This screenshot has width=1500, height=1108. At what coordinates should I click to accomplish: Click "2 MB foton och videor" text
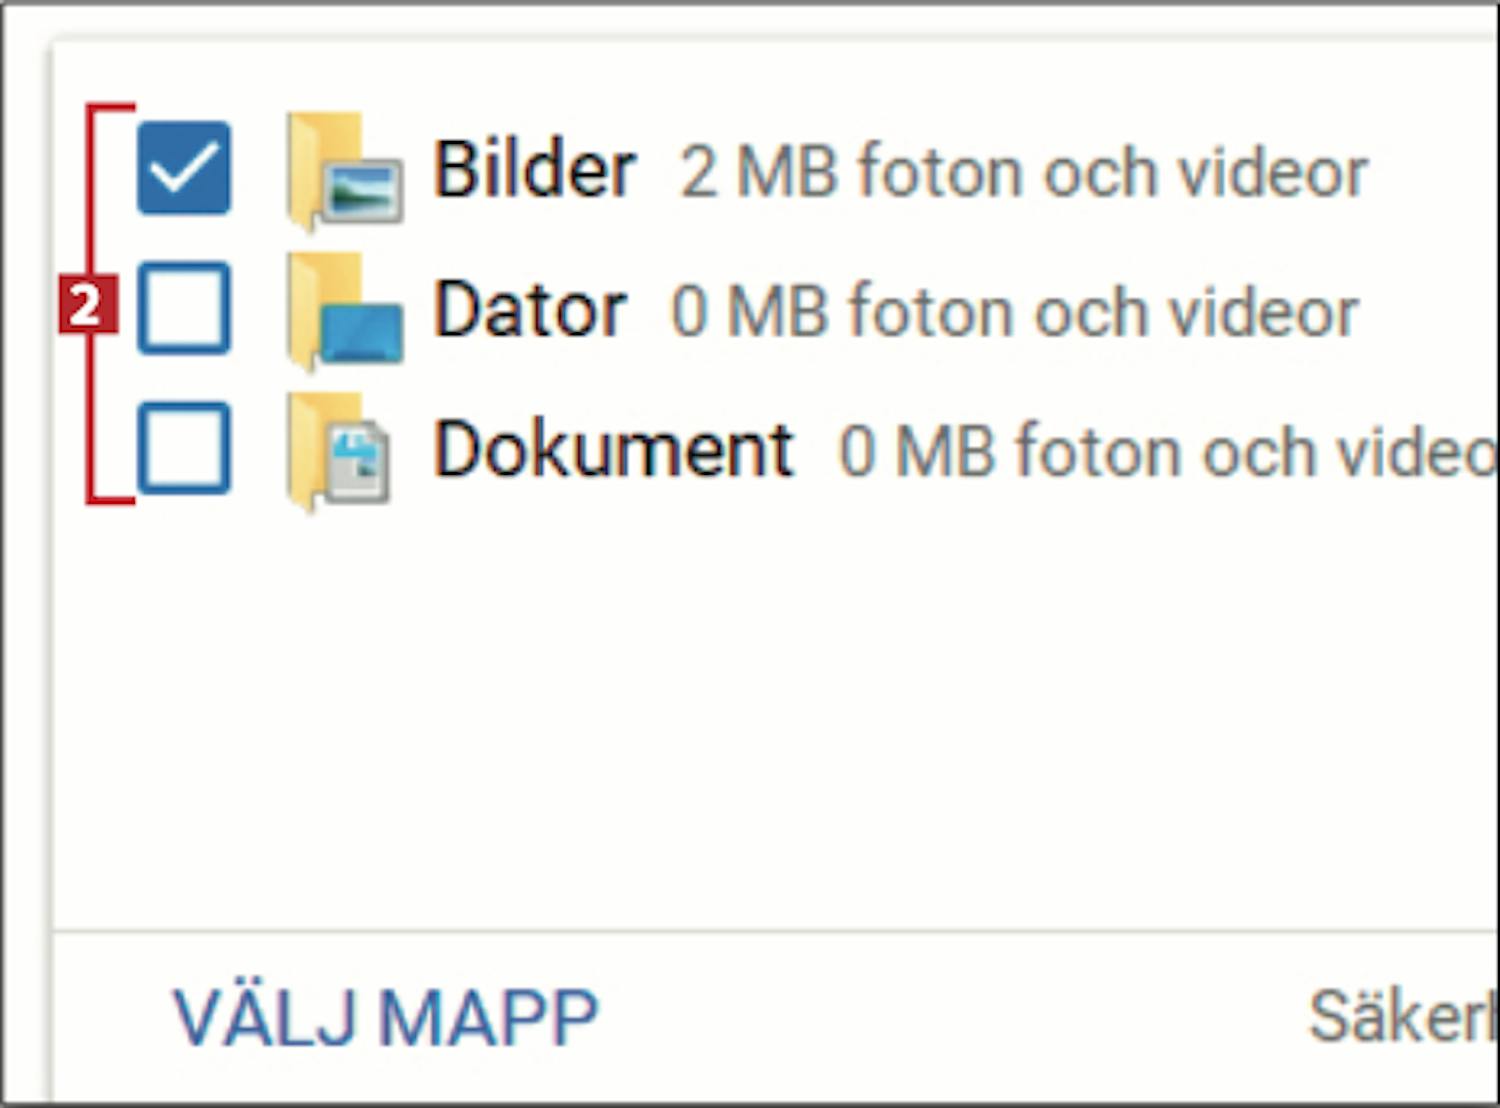[x=1024, y=172]
